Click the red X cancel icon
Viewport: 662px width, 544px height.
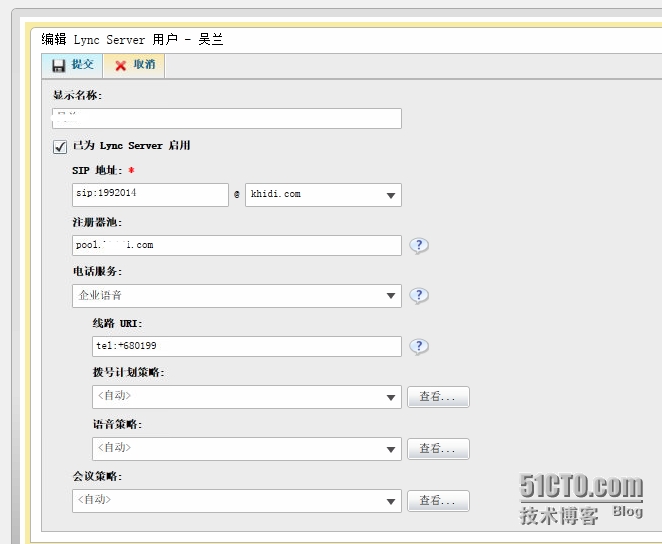point(120,66)
